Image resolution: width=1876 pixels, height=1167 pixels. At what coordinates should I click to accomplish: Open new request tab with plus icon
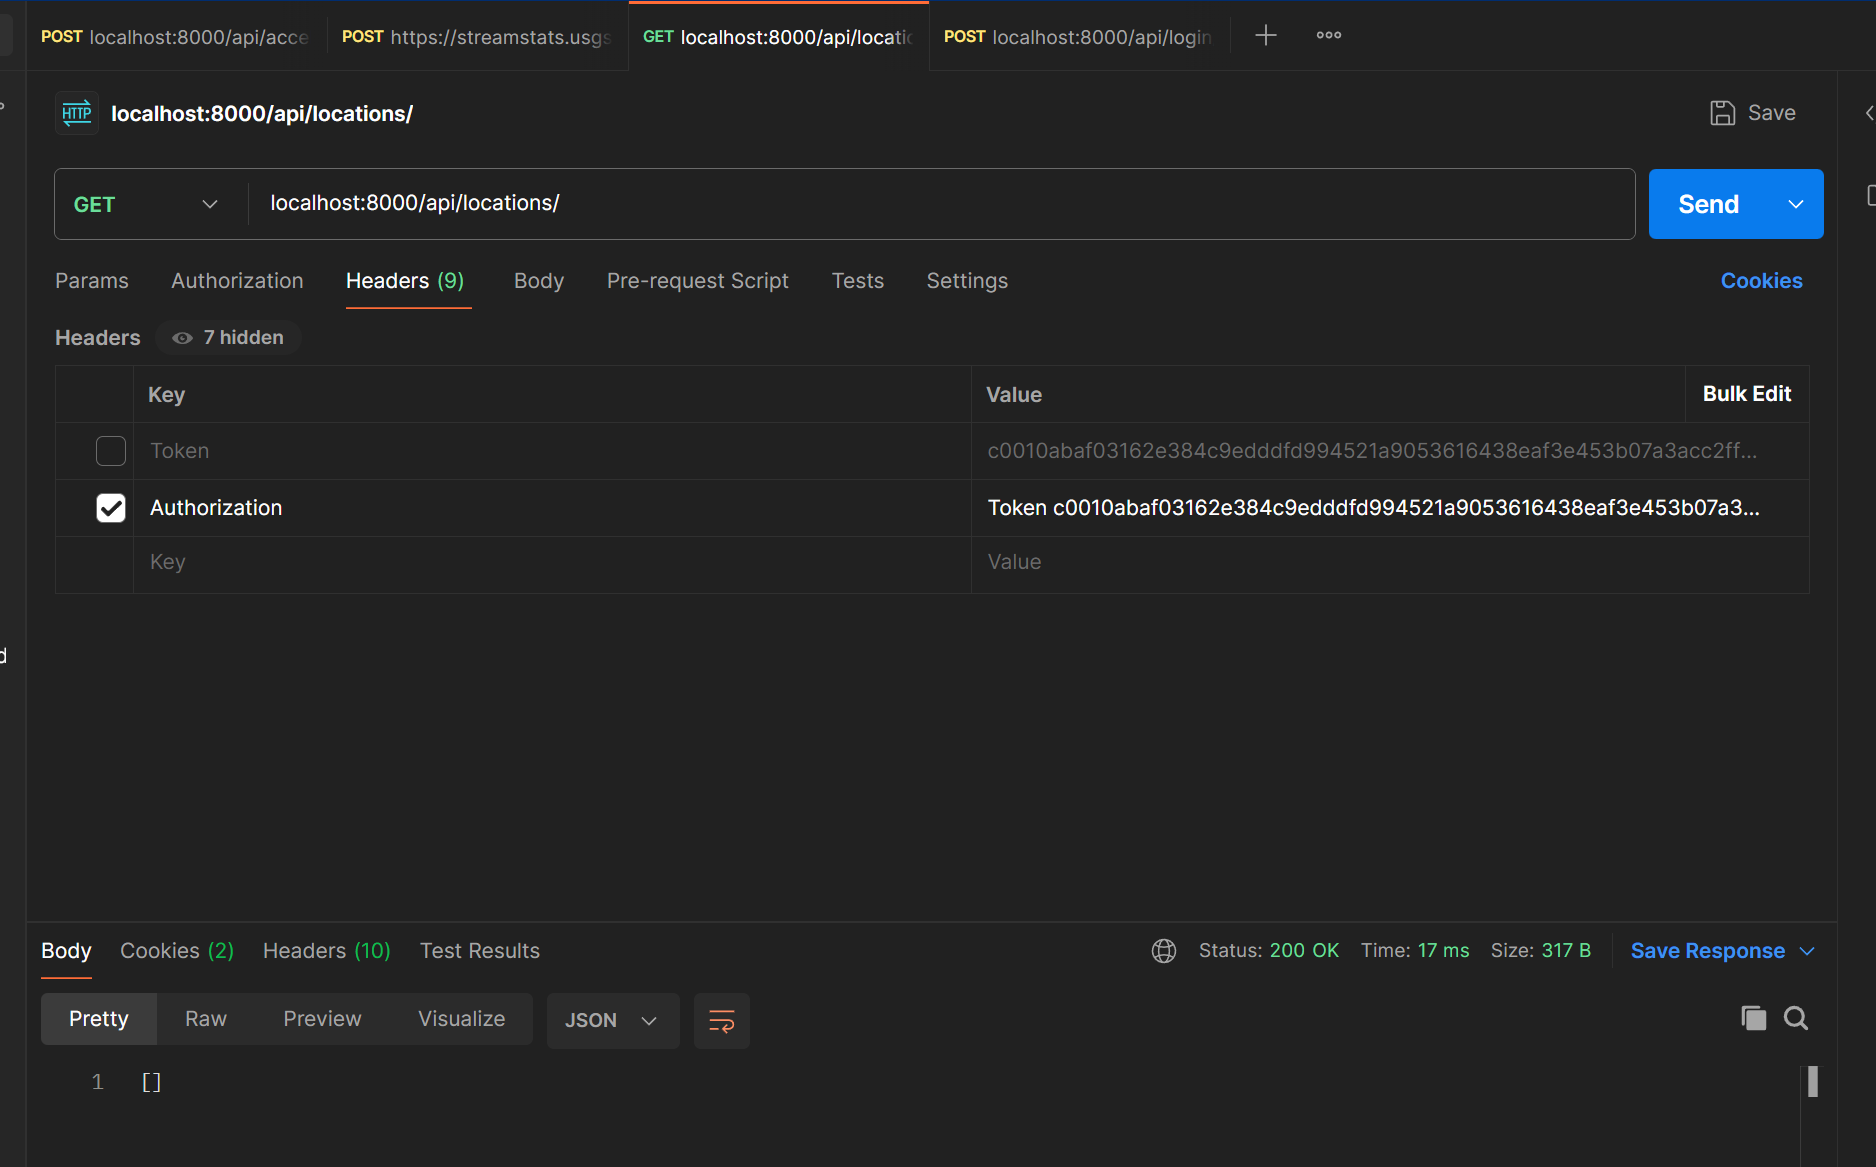1265,35
